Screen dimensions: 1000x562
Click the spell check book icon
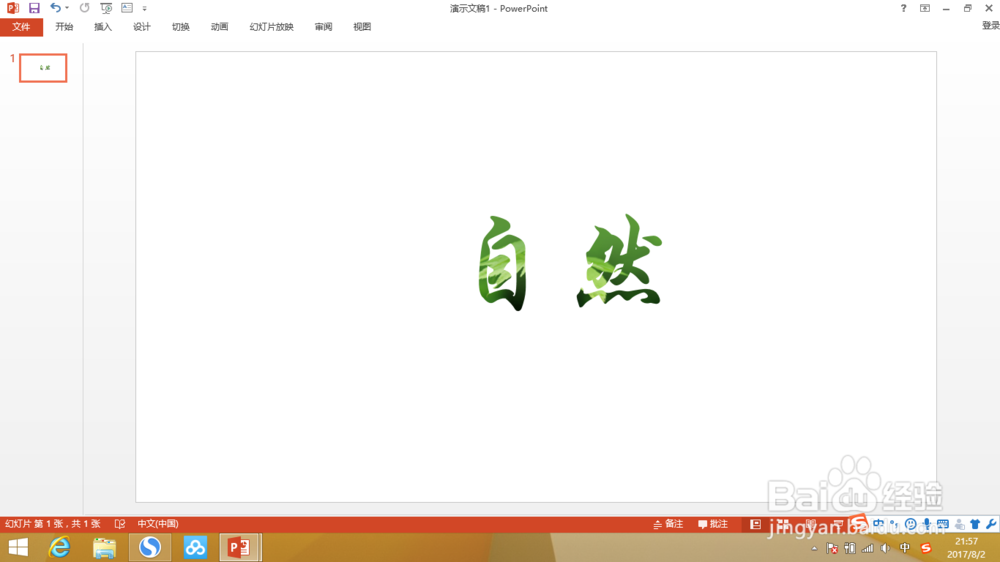[120, 524]
